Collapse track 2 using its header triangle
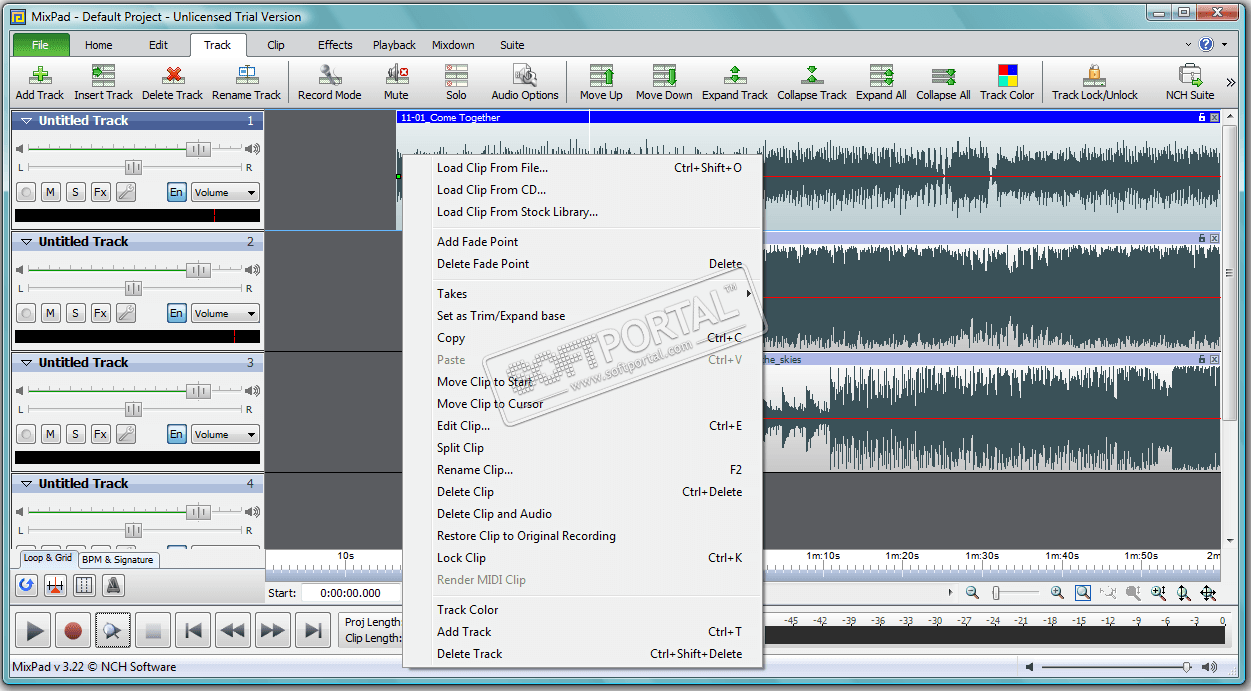The height and width of the screenshot is (691, 1251). [x=27, y=242]
